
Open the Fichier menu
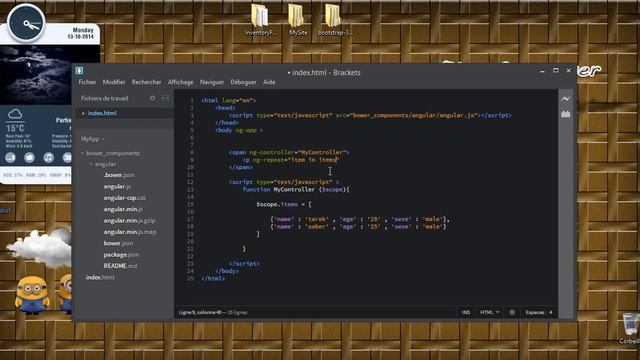[x=87, y=82]
